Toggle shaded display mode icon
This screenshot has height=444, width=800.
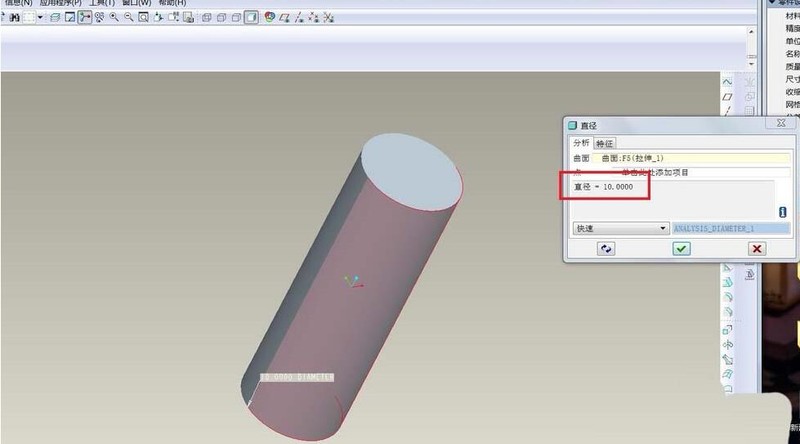pos(251,17)
